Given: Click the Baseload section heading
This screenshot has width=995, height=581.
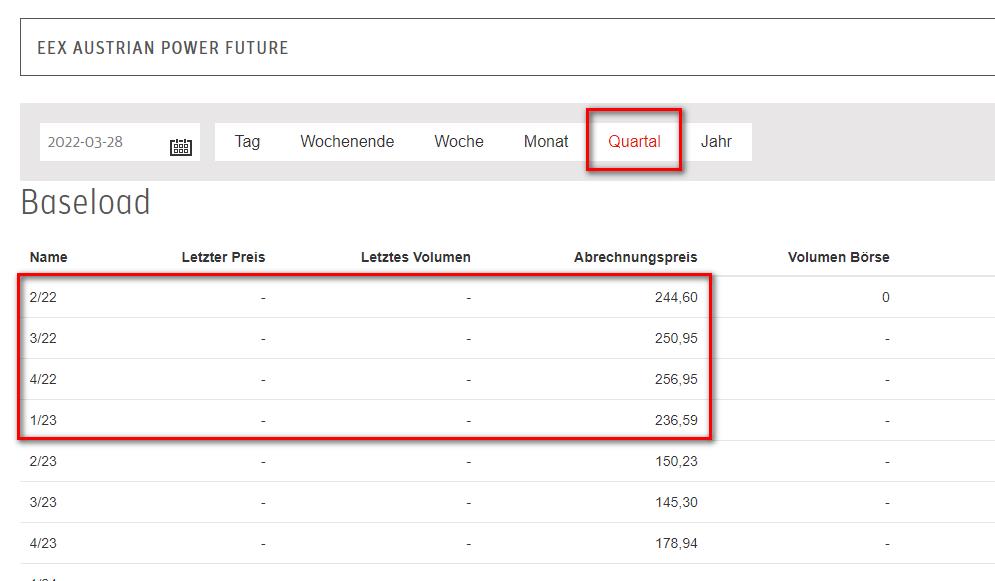Looking at the screenshot, I should point(86,202).
